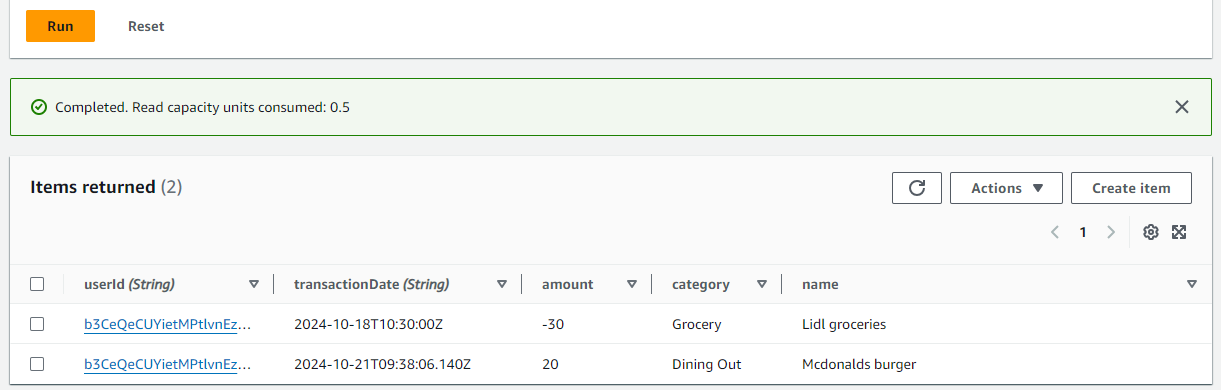Run the query with the orange button
Viewport: 1221px width, 390px height.
click(60, 26)
